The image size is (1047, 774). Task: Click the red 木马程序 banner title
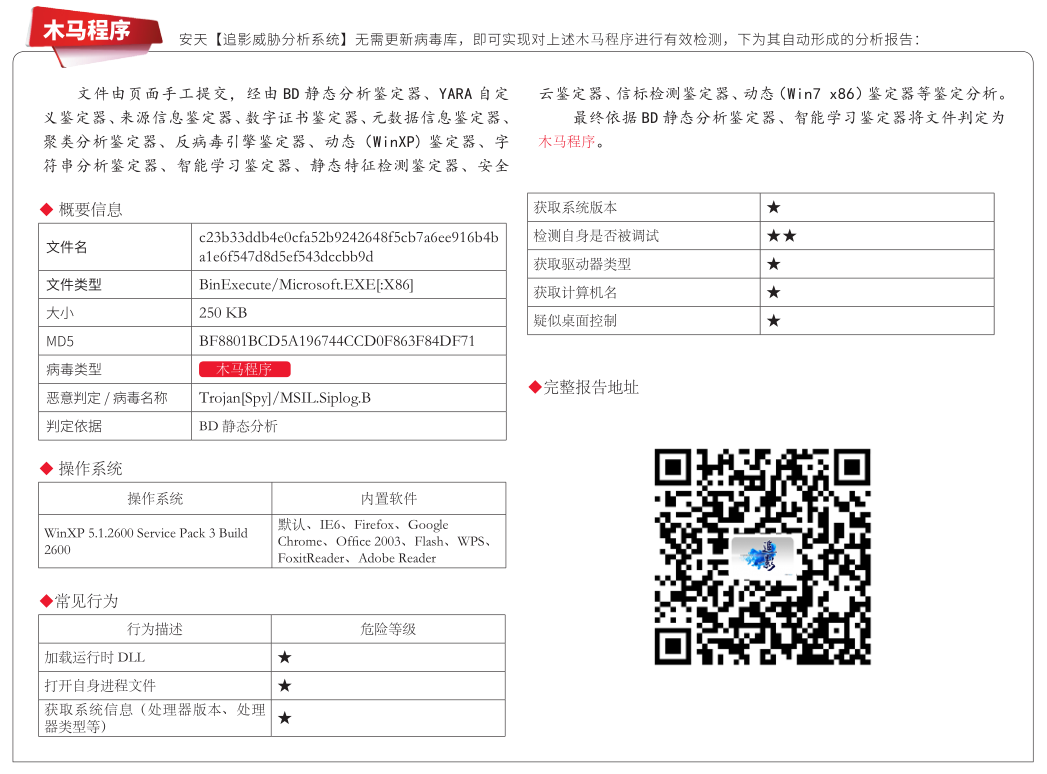(x=87, y=30)
